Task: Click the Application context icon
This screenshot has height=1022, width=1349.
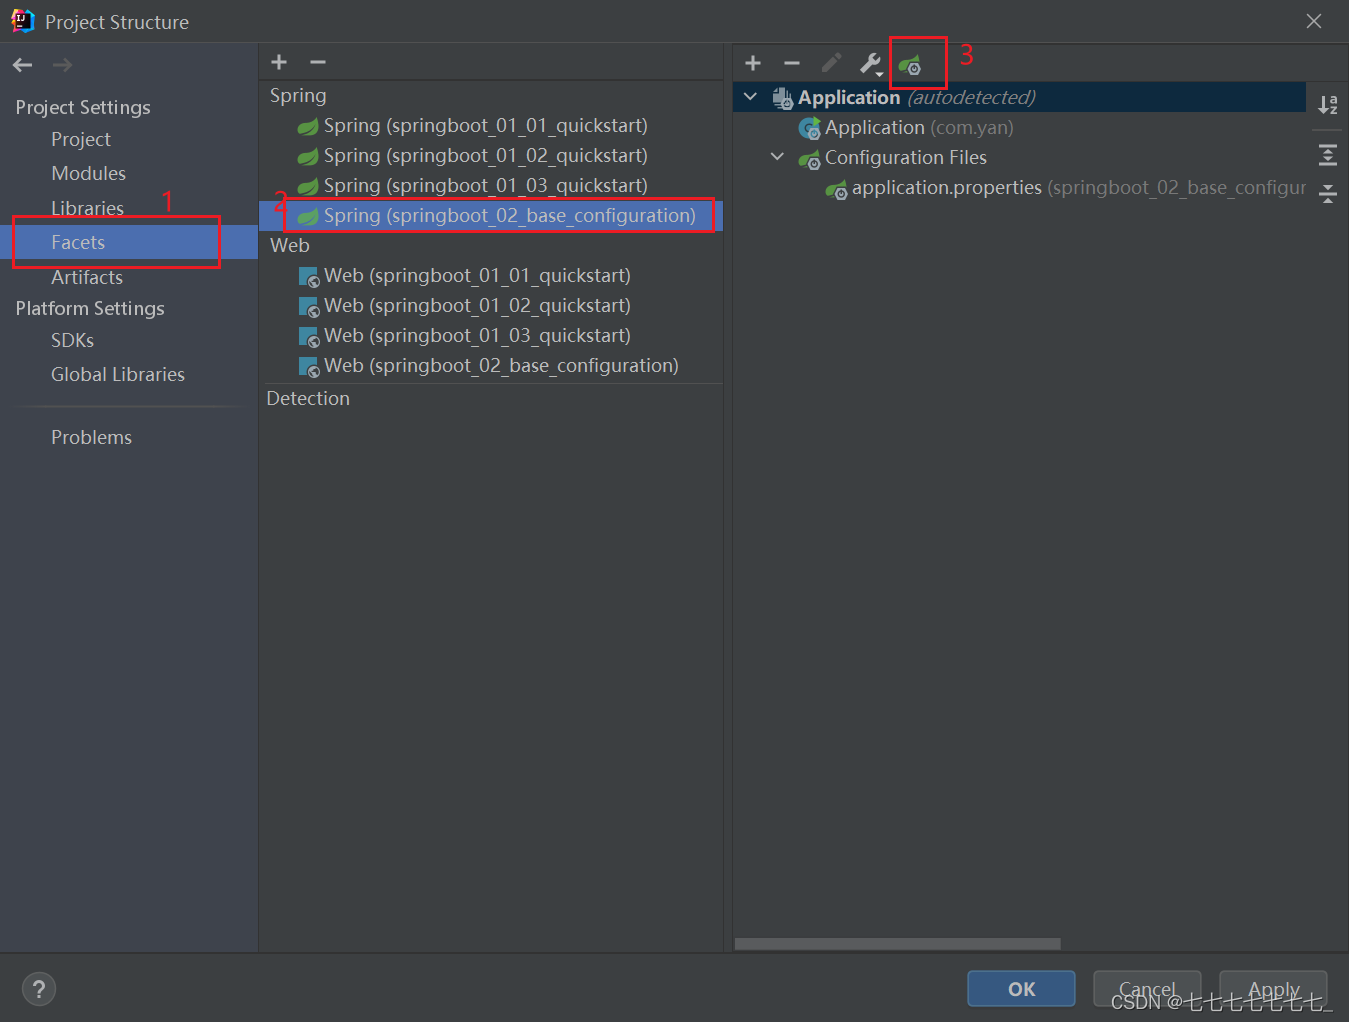Action: point(783,98)
